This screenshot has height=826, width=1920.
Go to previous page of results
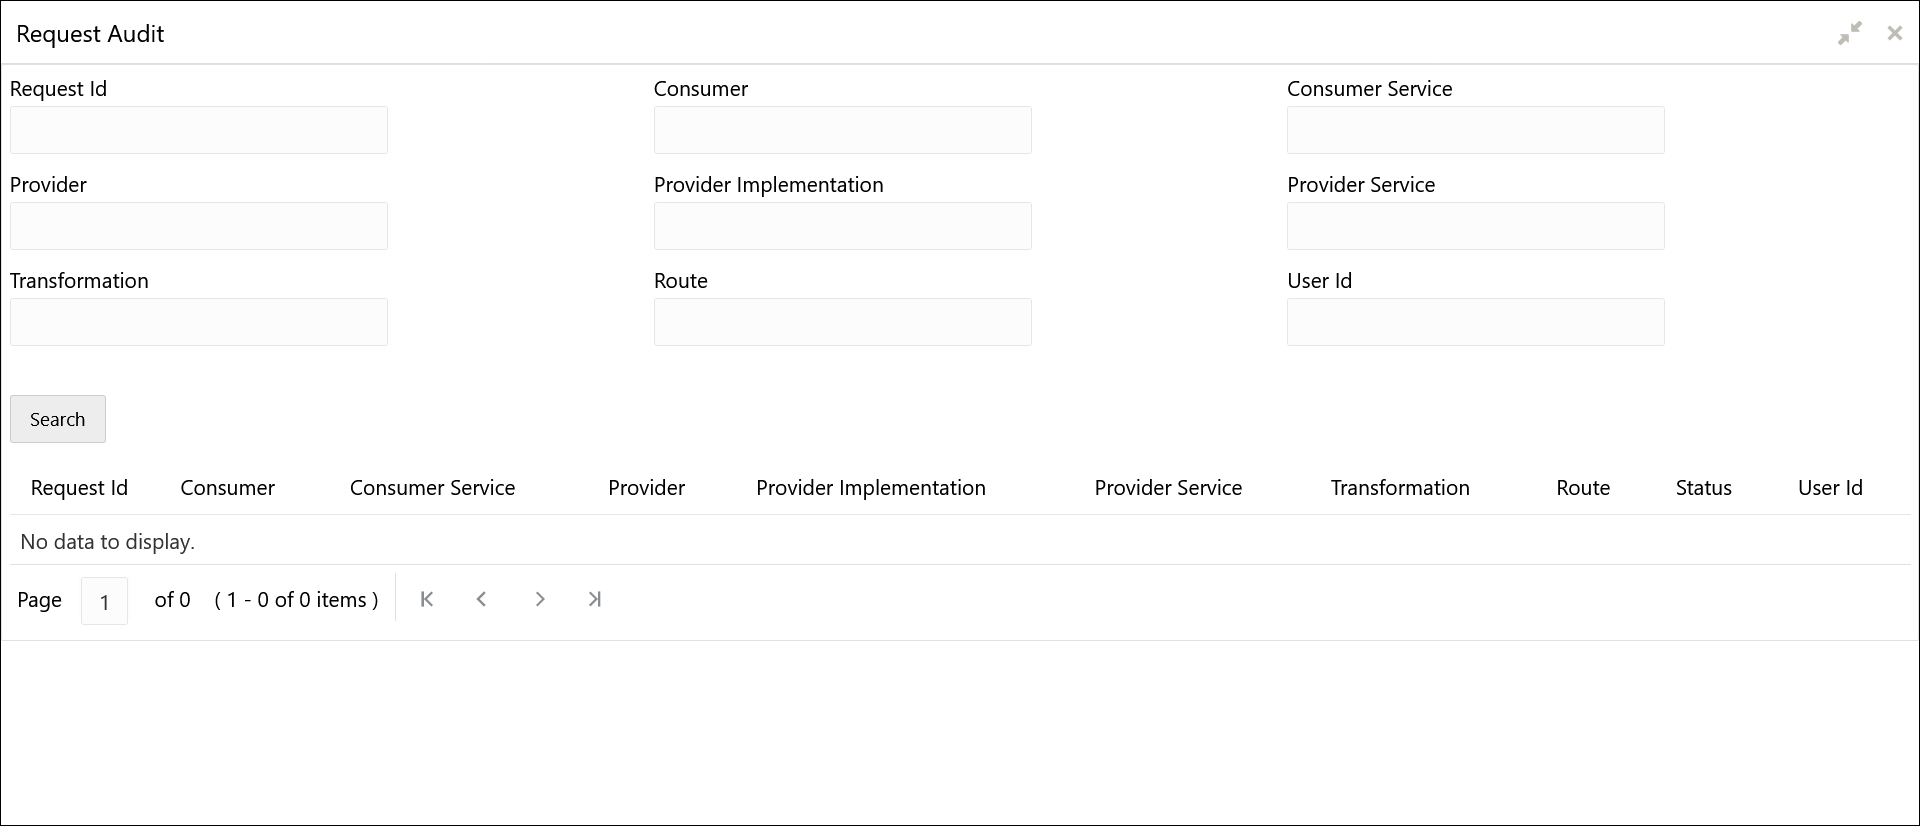(x=482, y=599)
